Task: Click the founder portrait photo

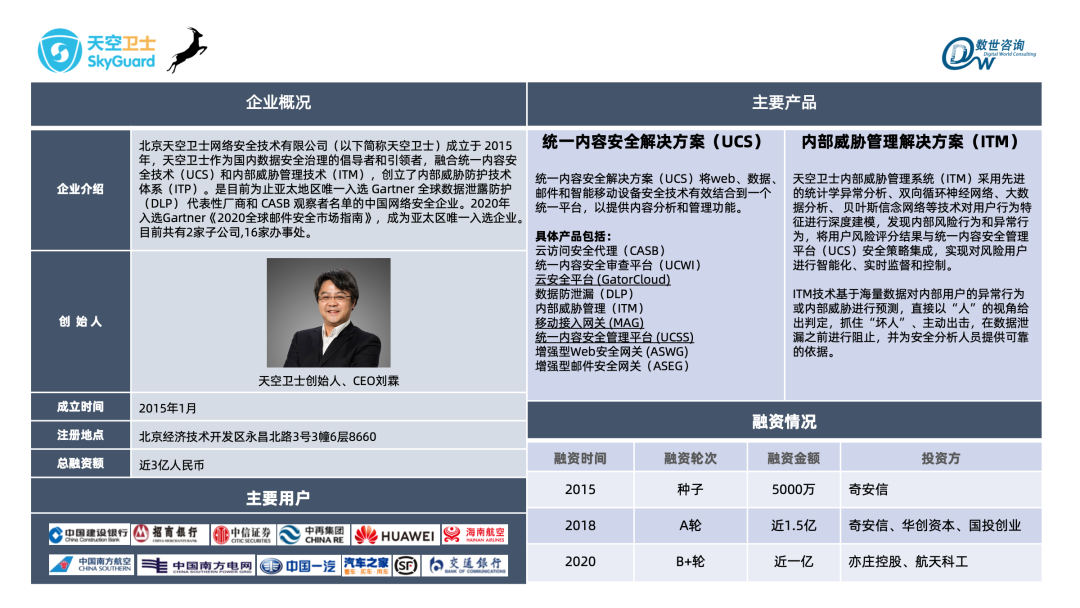Action: [x=329, y=313]
